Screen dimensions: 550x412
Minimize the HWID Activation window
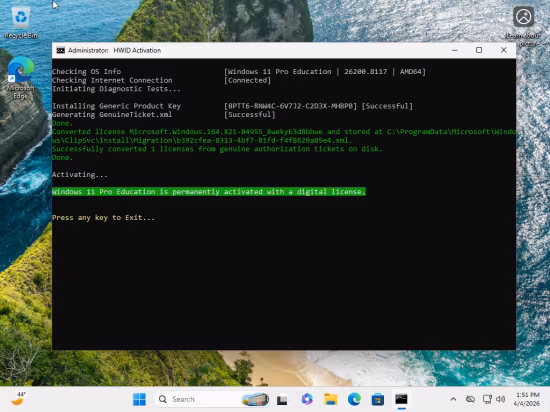455,50
